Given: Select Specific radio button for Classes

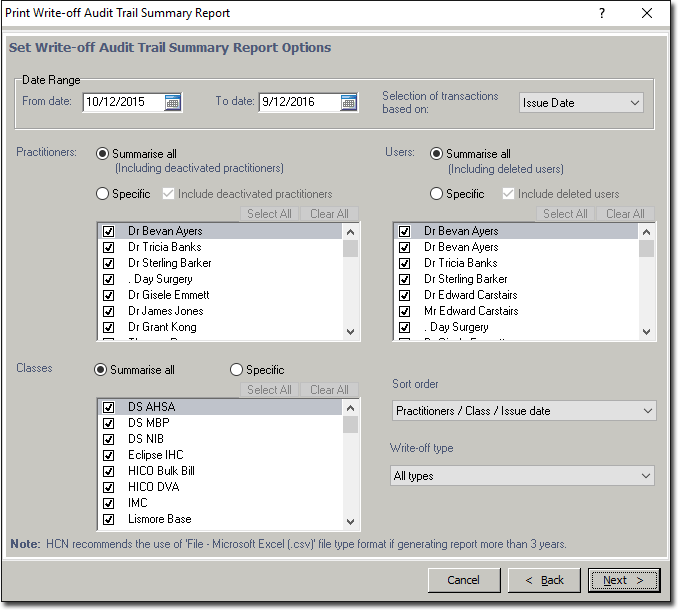Looking at the screenshot, I should tap(238, 370).
